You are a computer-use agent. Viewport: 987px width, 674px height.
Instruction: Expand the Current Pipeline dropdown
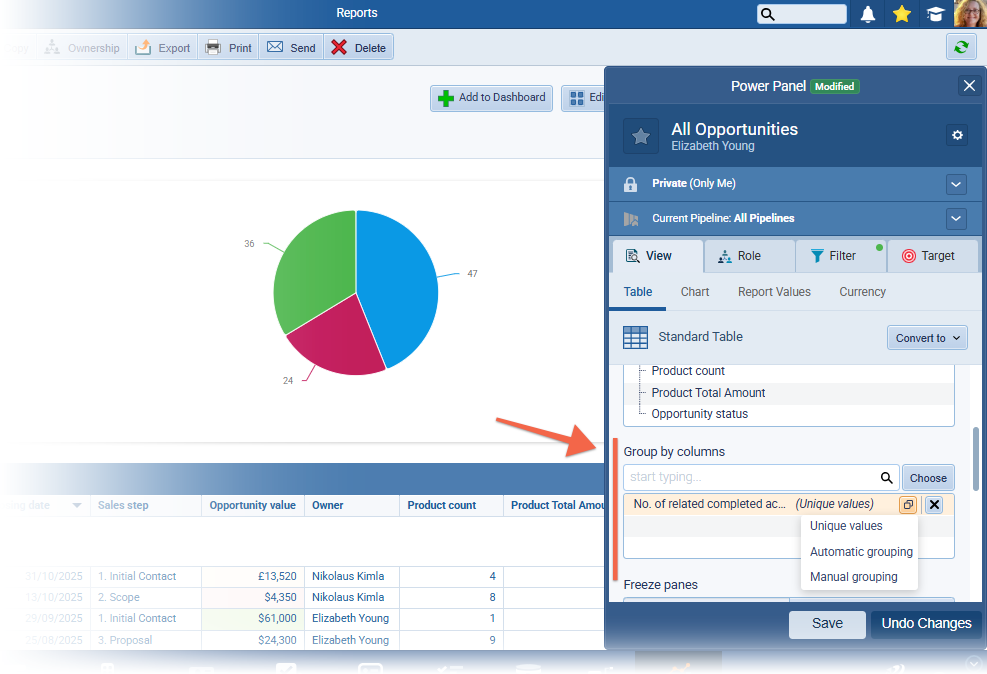(x=956, y=218)
